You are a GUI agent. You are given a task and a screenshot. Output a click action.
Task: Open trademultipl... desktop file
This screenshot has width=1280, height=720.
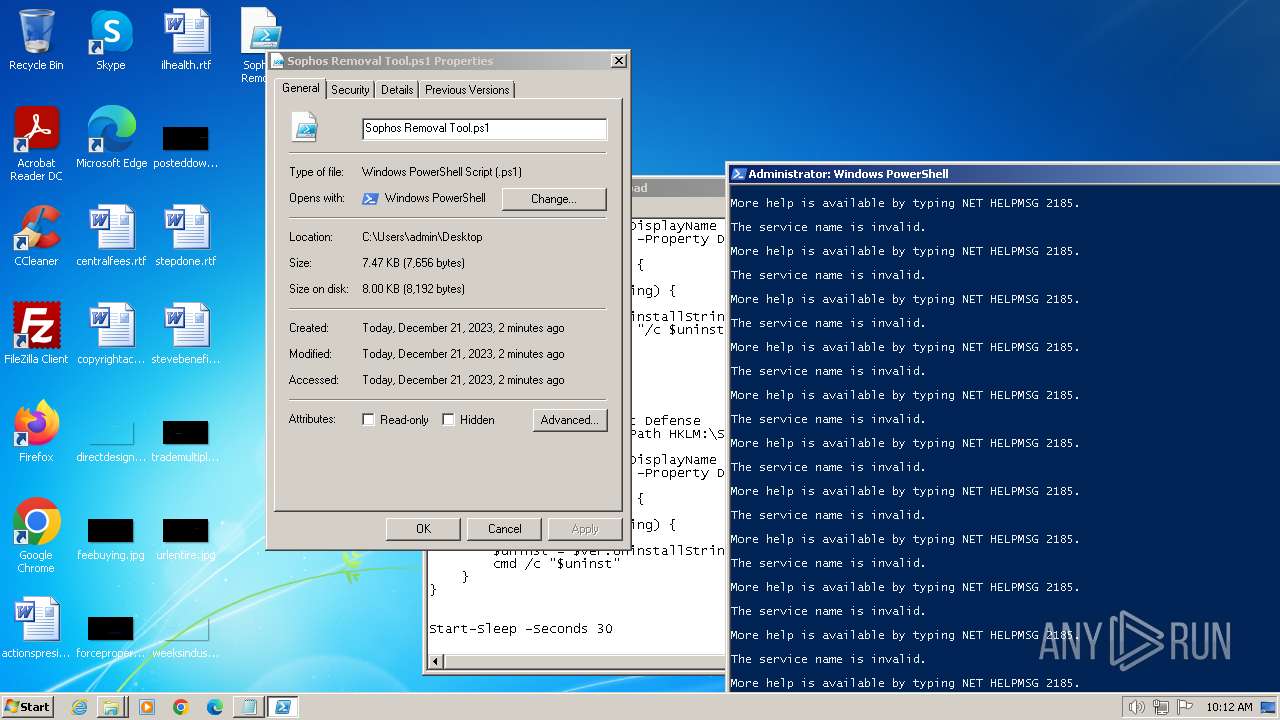coord(186,440)
